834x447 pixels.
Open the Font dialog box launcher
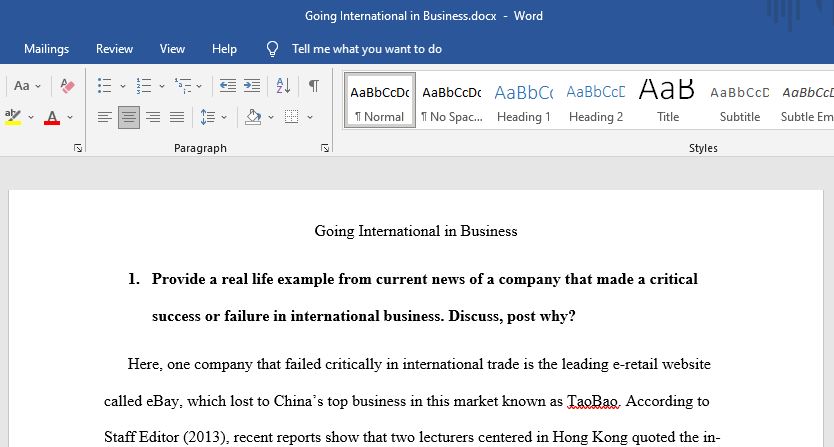(x=78, y=148)
